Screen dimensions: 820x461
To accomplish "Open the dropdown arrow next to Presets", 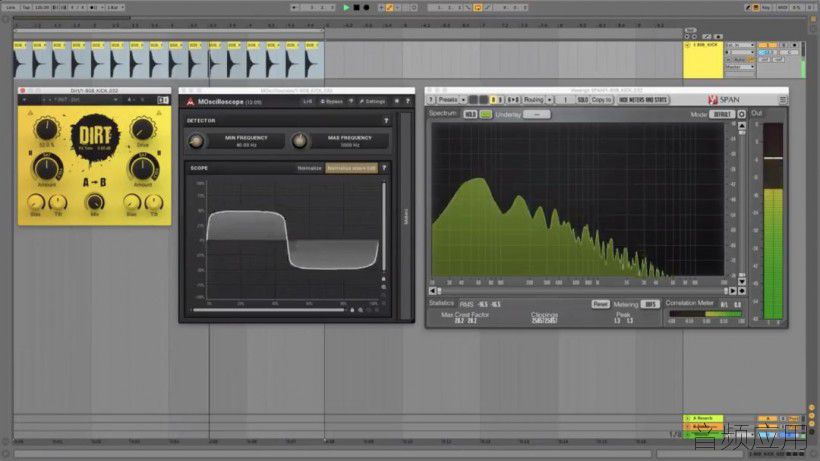I will pyautogui.click(x=463, y=99).
